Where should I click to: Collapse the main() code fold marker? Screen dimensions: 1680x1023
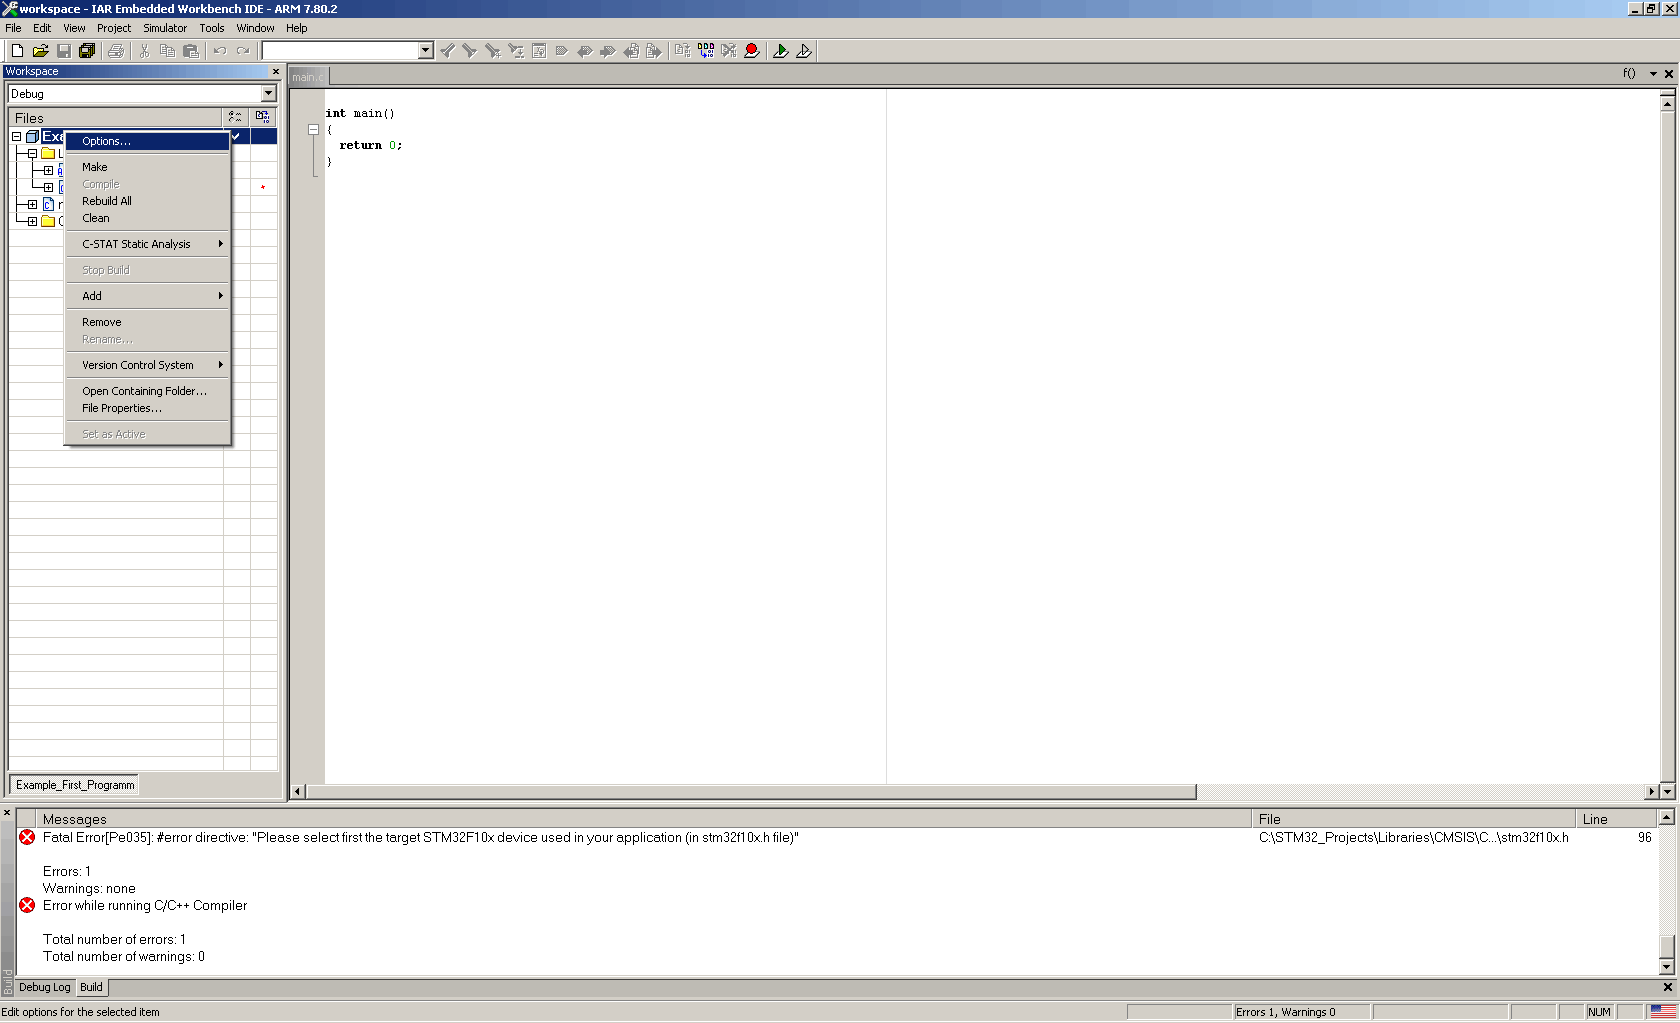313,129
